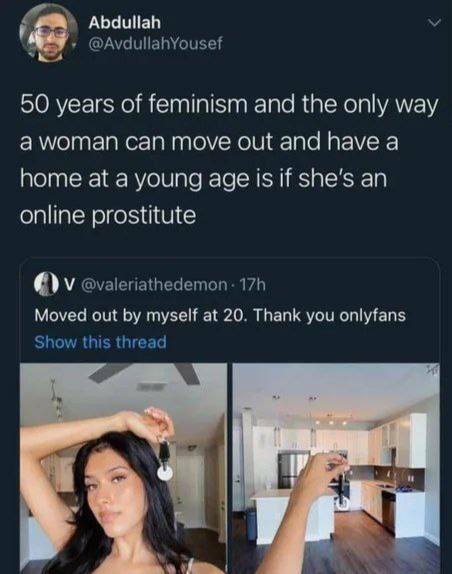The height and width of the screenshot is (574, 452).
Task: Click the 'Thank you onlyfans' text
Action: pyautogui.click(x=329, y=315)
